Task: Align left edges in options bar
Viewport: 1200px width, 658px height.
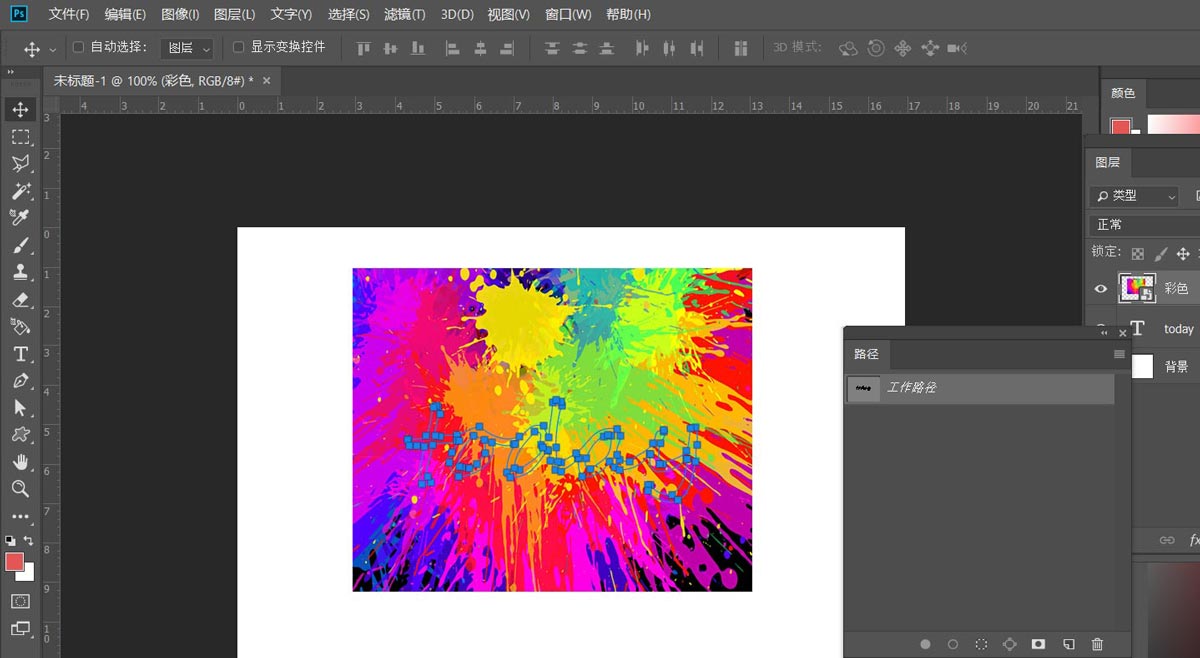Action: click(452, 48)
